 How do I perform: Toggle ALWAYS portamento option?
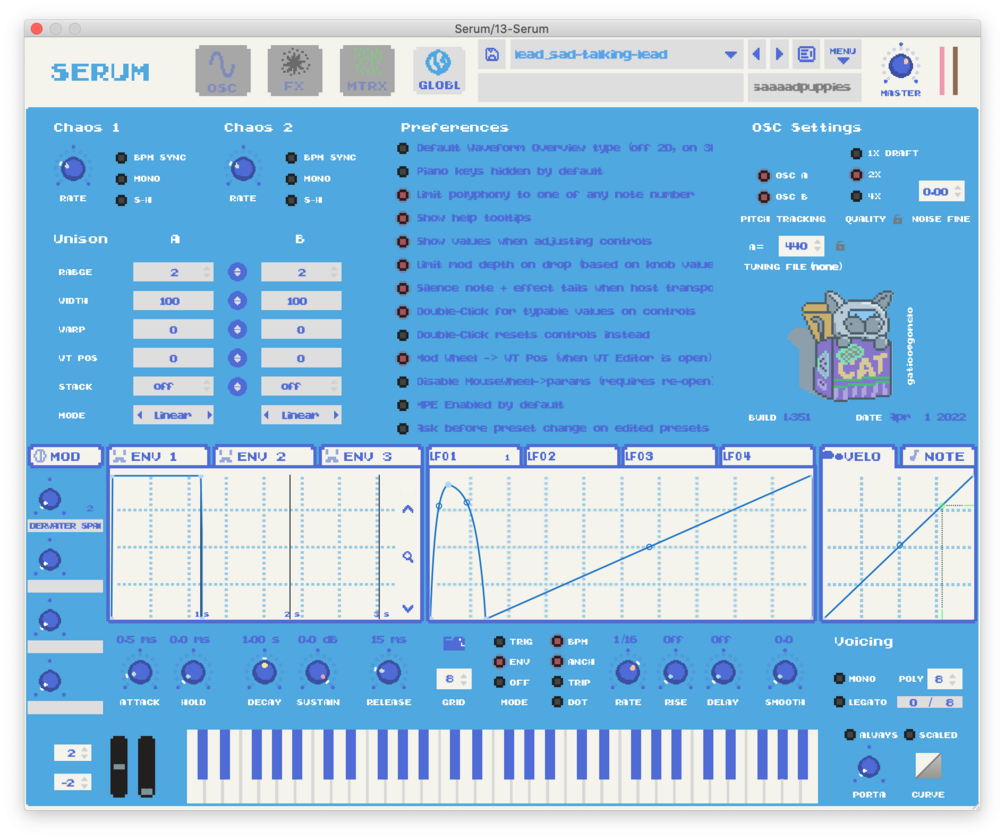(850, 735)
